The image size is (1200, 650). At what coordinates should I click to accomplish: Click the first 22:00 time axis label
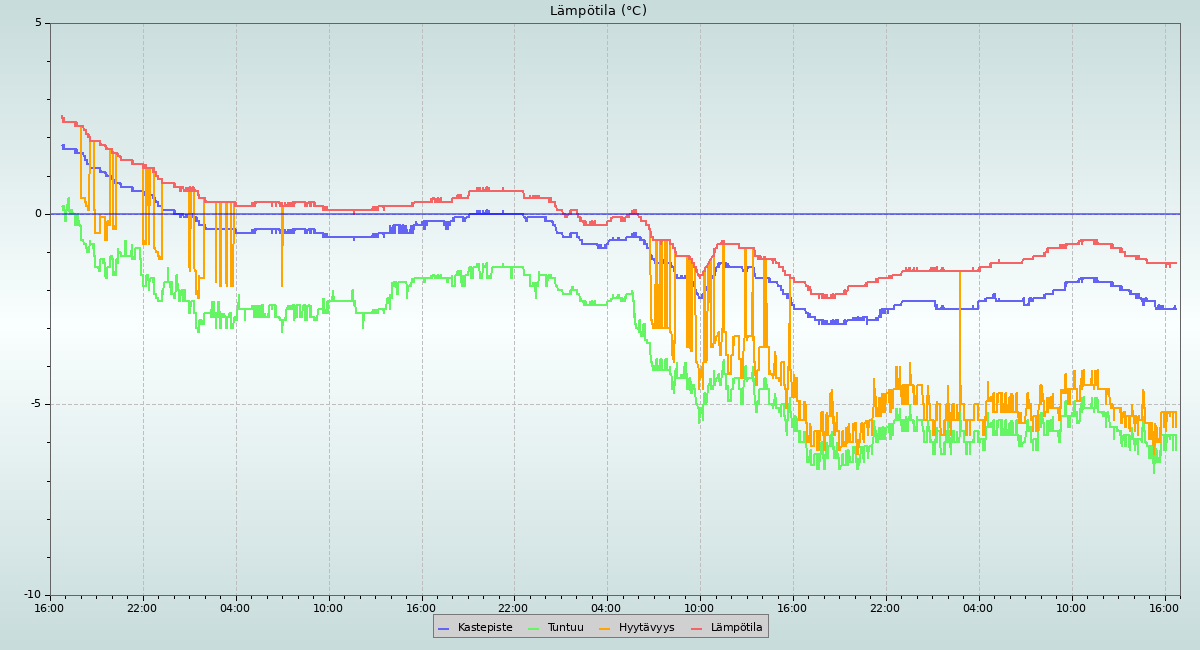142,608
